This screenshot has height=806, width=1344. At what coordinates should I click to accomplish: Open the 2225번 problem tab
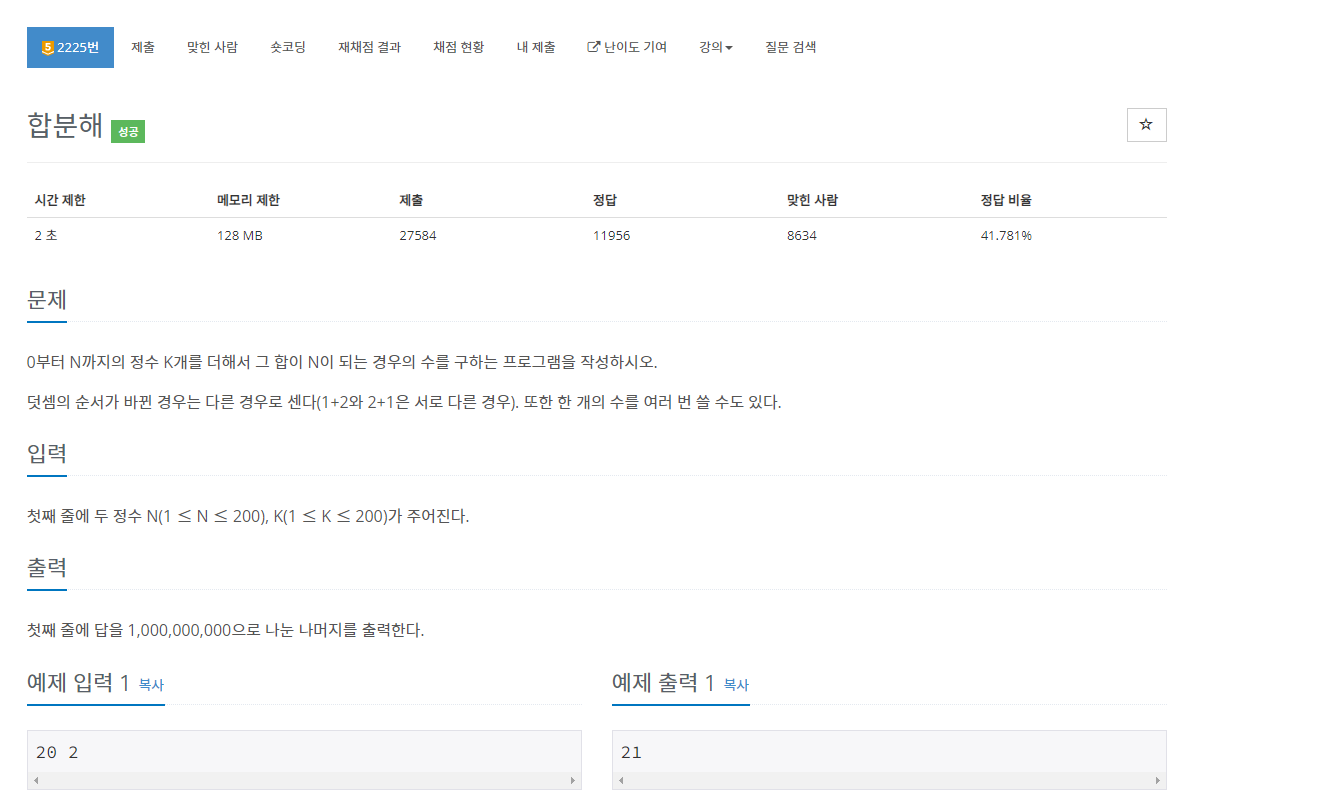[x=70, y=47]
